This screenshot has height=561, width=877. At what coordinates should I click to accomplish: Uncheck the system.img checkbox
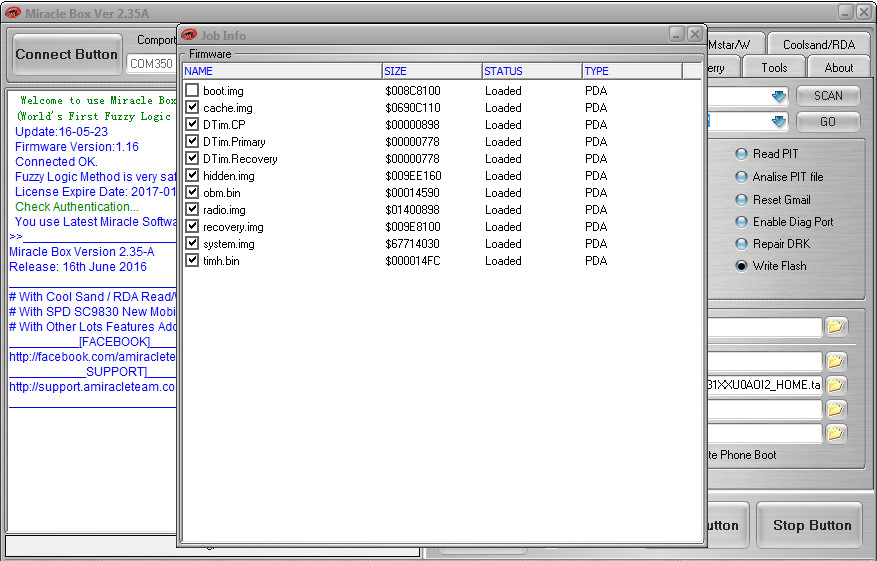point(192,243)
